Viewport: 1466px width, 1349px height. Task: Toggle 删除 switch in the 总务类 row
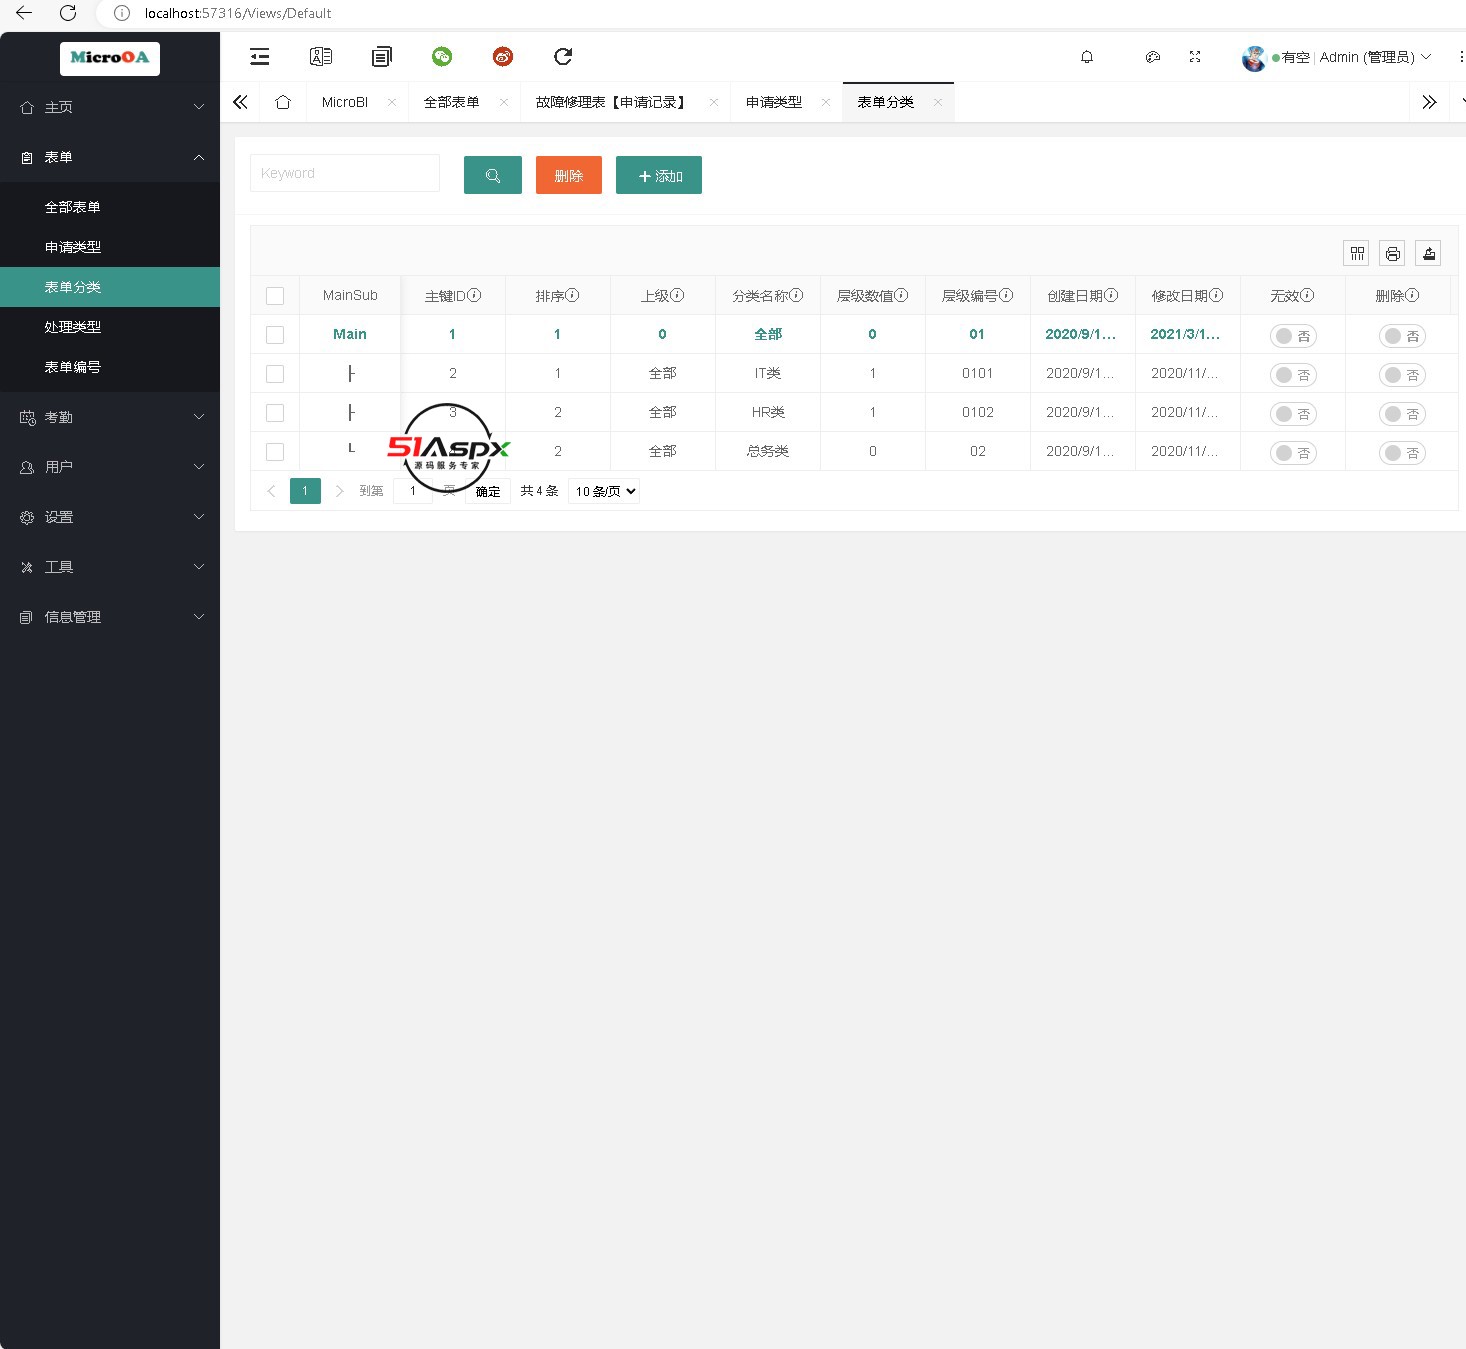click(x=1402, y=453)
